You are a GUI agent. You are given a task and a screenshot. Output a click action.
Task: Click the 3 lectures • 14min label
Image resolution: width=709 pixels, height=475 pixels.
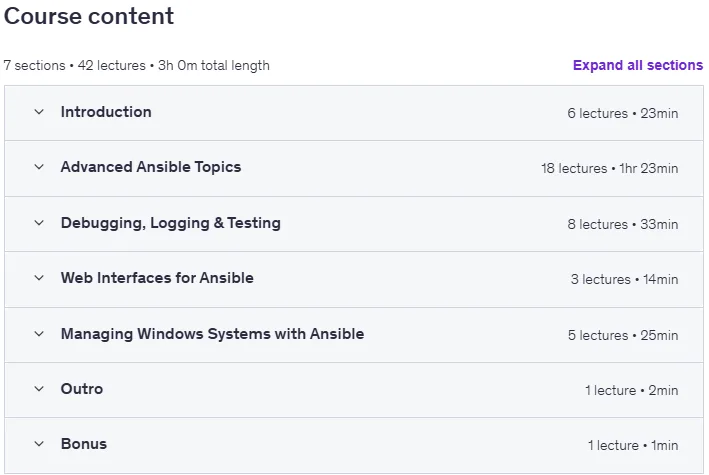624,280
